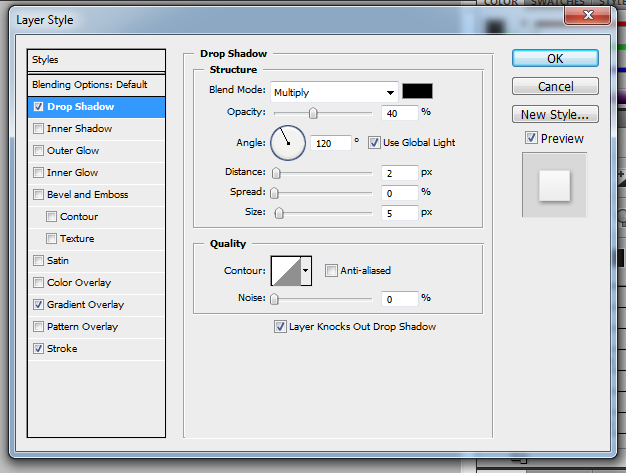The image size is (626, 473).
Task: Toggle Layer Knocks Out Drop Shadow
Action: [280, 327]
